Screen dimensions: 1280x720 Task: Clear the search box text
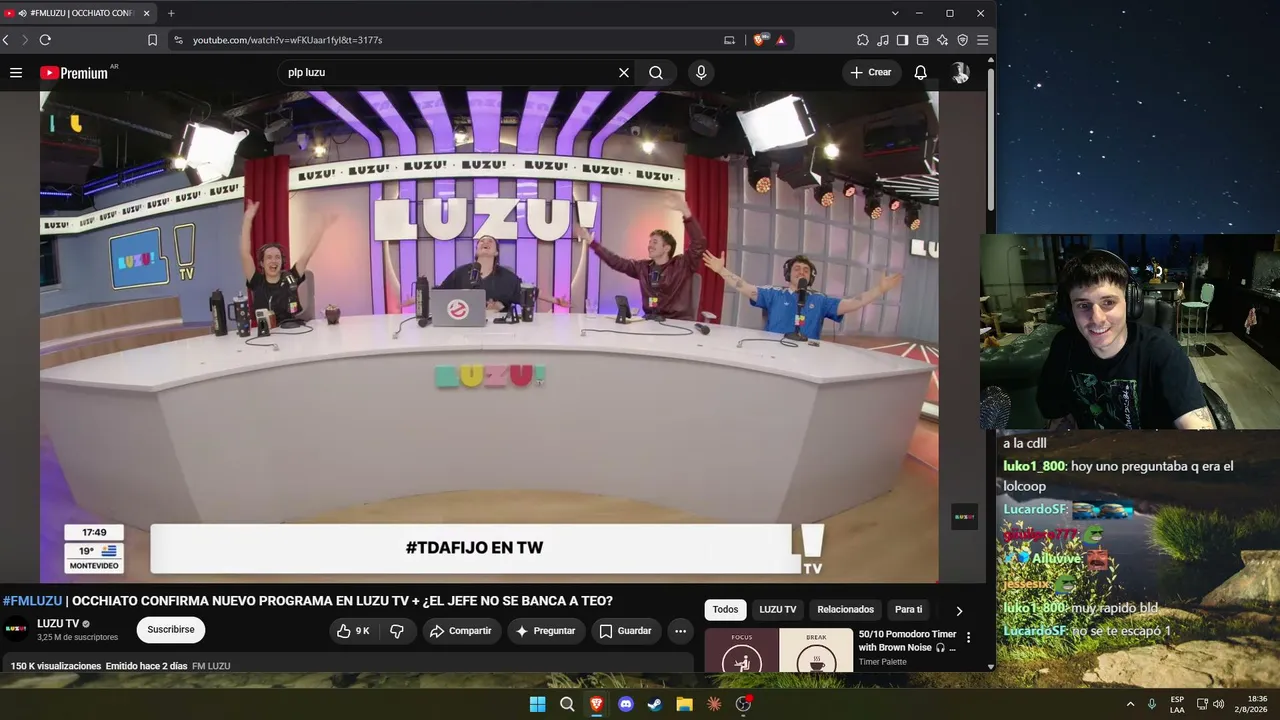624,72
